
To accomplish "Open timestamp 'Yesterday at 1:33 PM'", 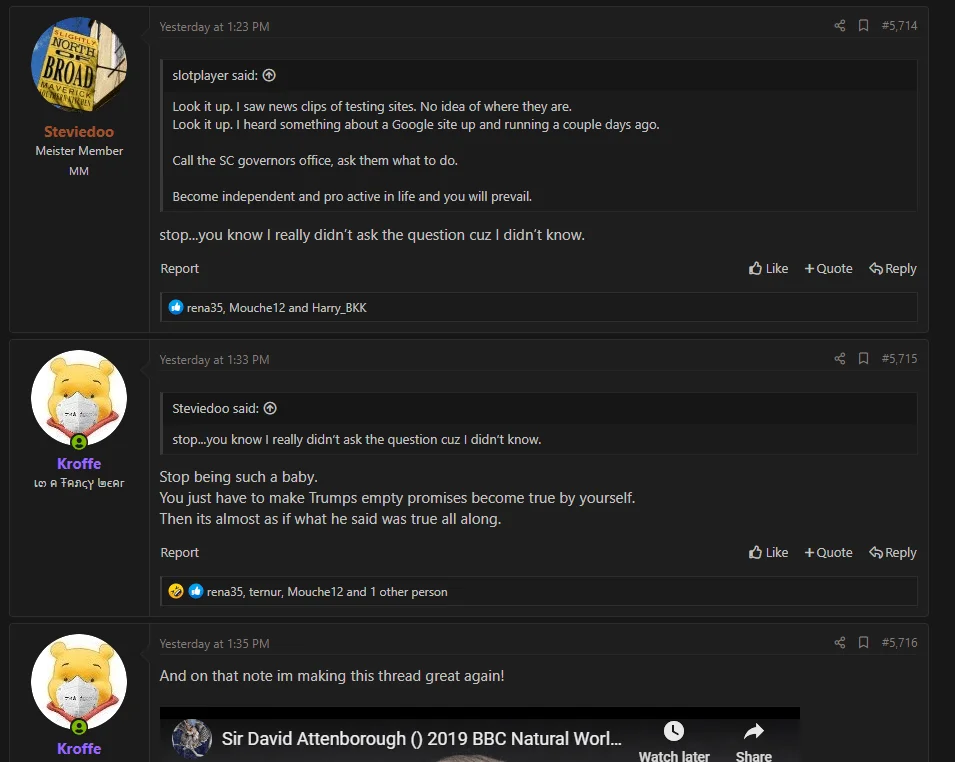I will click(214, 360).
